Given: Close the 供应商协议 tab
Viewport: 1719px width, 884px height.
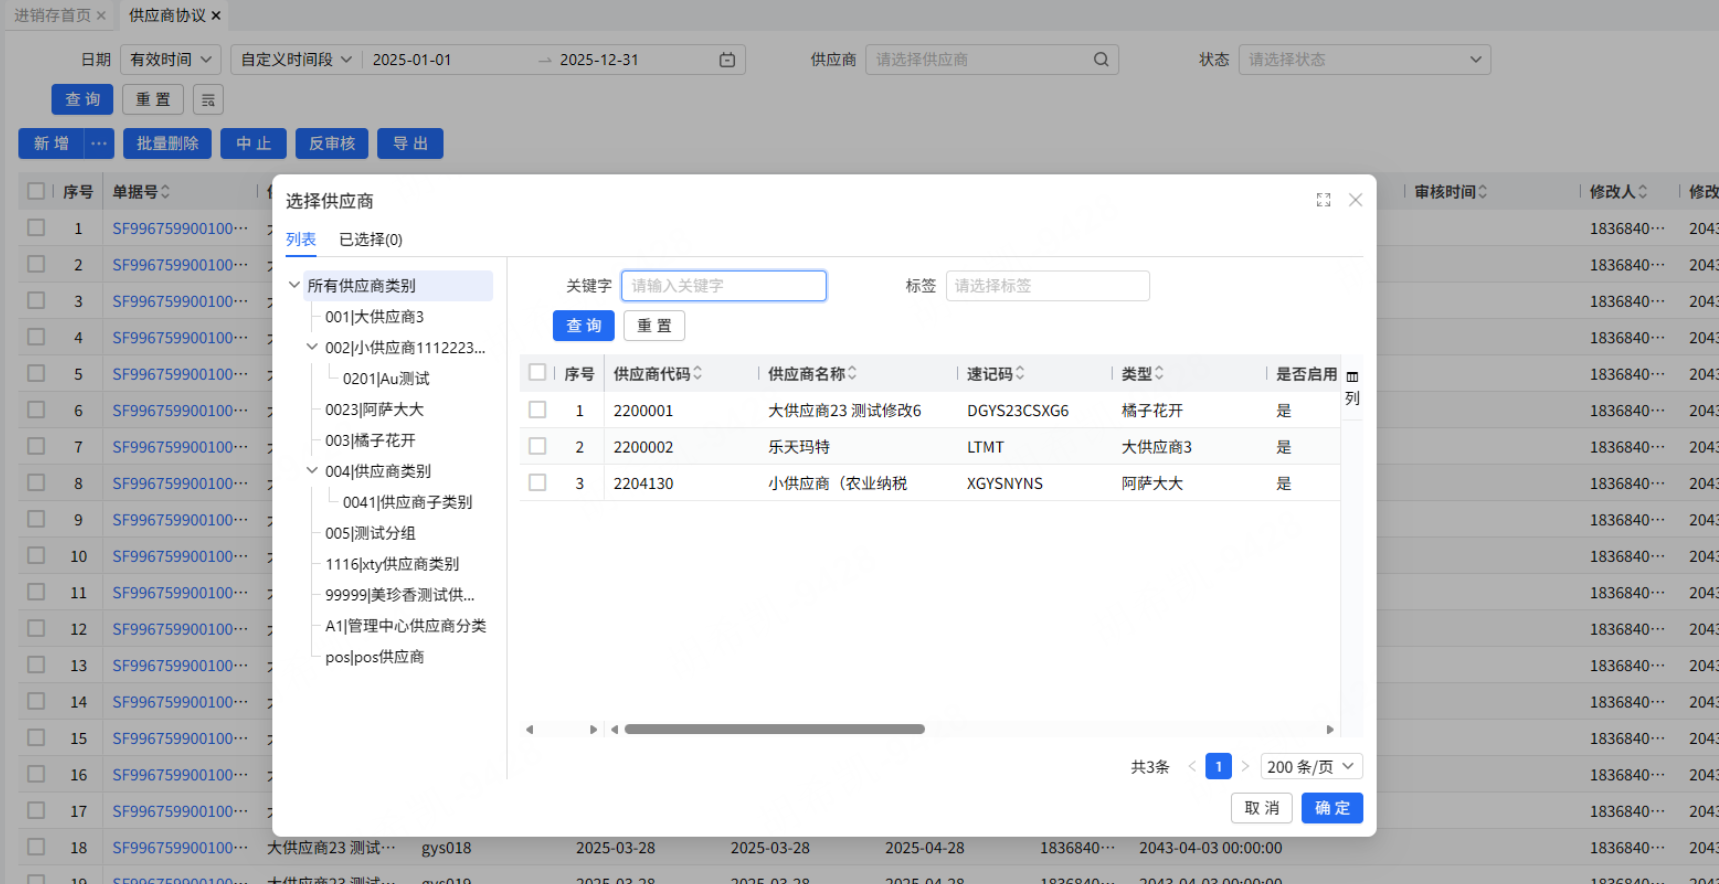Looking at the screenshot, I should pos(216,16).
